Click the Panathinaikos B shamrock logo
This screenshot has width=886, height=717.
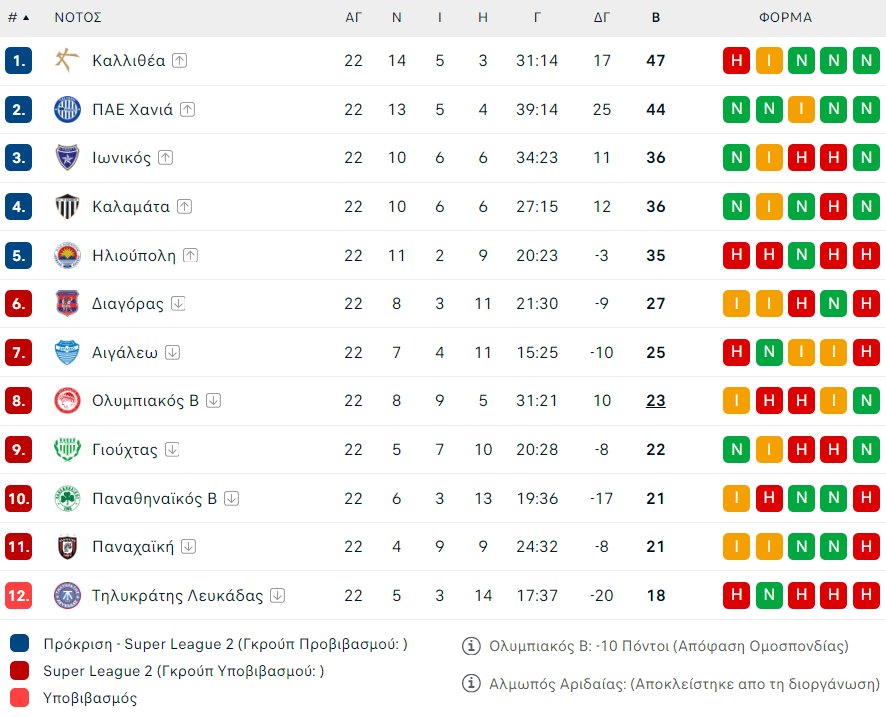pos(67,498)
